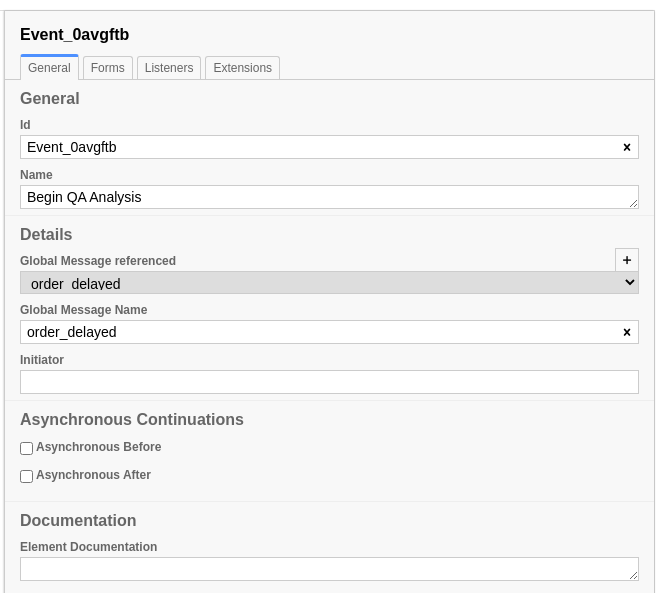Click the Documentation section heading
This screenshot has height=593, width=658.
(x=78, y=520)
